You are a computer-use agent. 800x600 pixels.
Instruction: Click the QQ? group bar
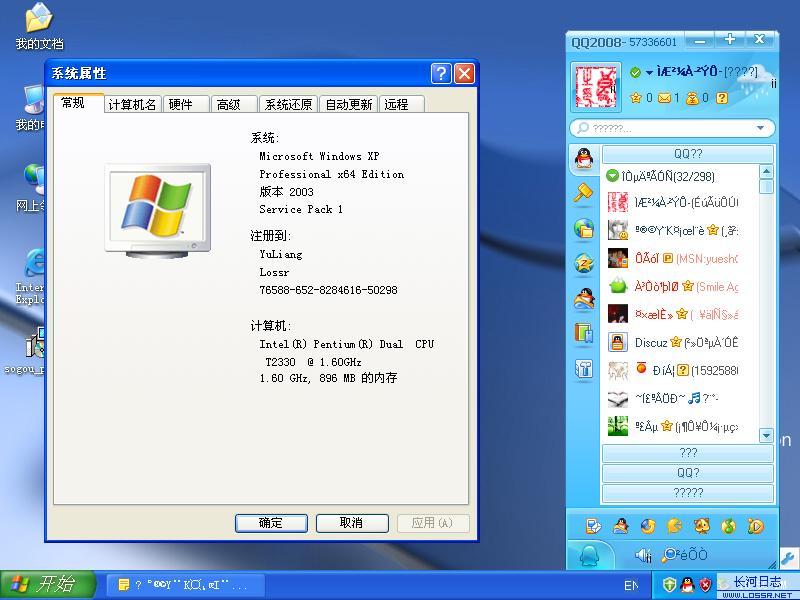click(688, 473)
